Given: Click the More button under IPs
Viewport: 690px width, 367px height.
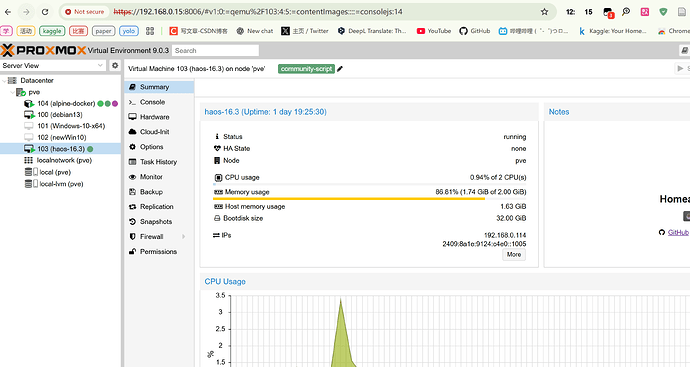Looking at the screenshot, I should pyautogui.click(x=514, y=254).
